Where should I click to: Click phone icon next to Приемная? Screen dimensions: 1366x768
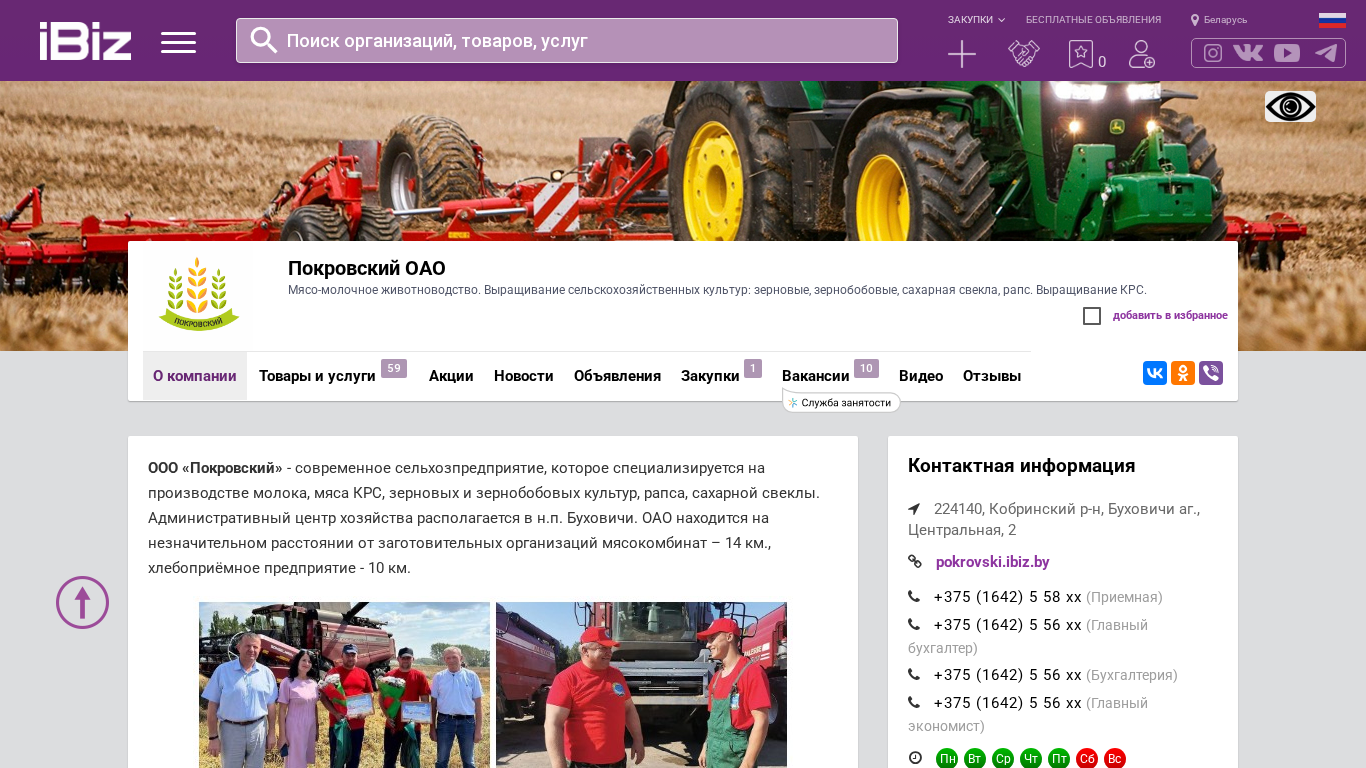click(x=914, y=597)
